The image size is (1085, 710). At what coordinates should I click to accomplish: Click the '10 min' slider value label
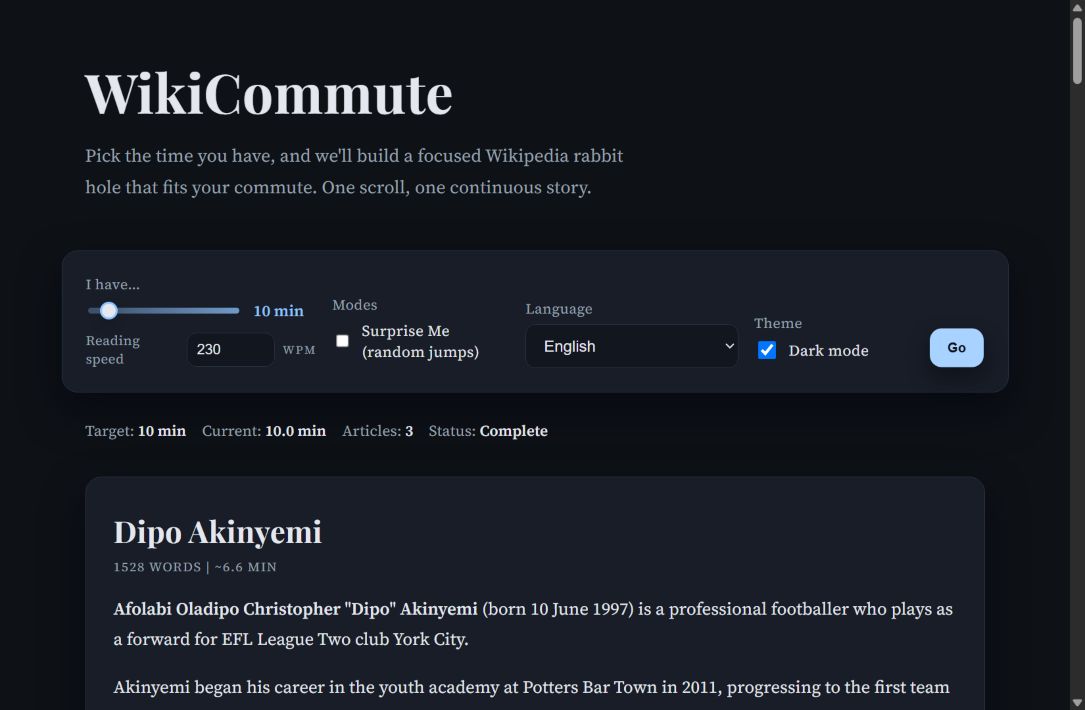[x=278, y=311]
